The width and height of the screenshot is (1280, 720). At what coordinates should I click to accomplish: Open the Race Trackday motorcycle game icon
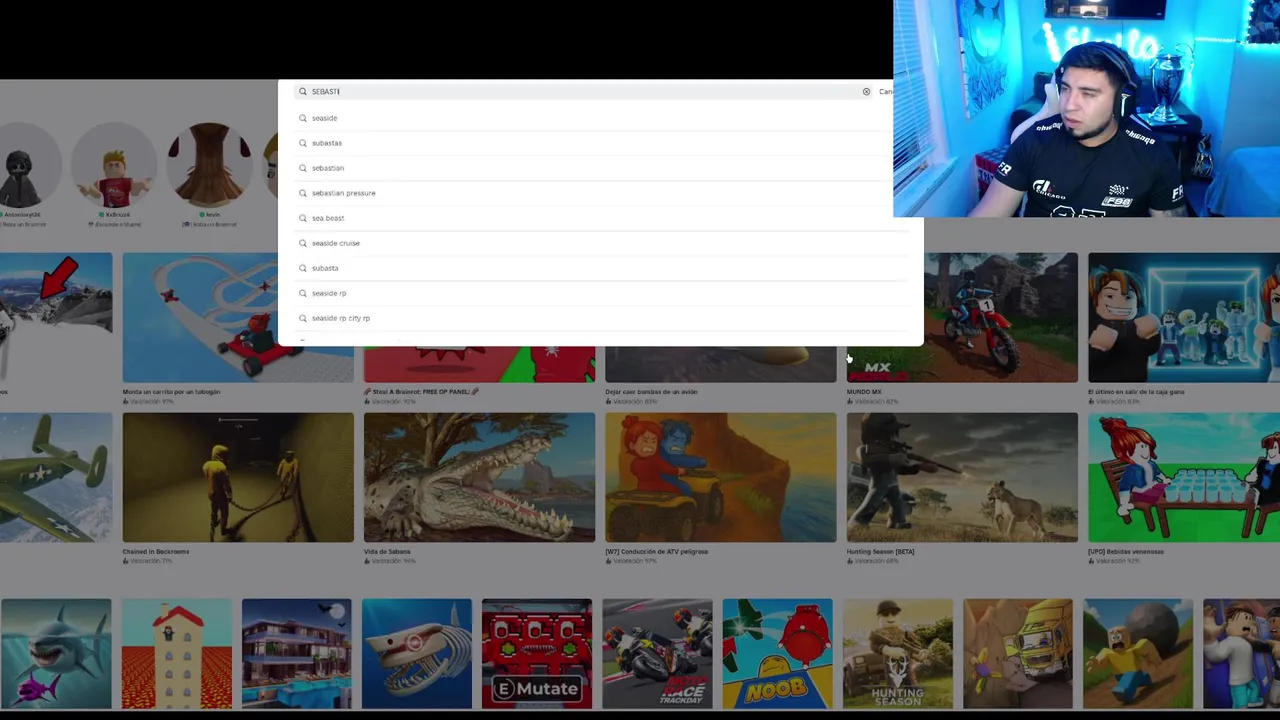pyautogui.click(x=657, y=653)
